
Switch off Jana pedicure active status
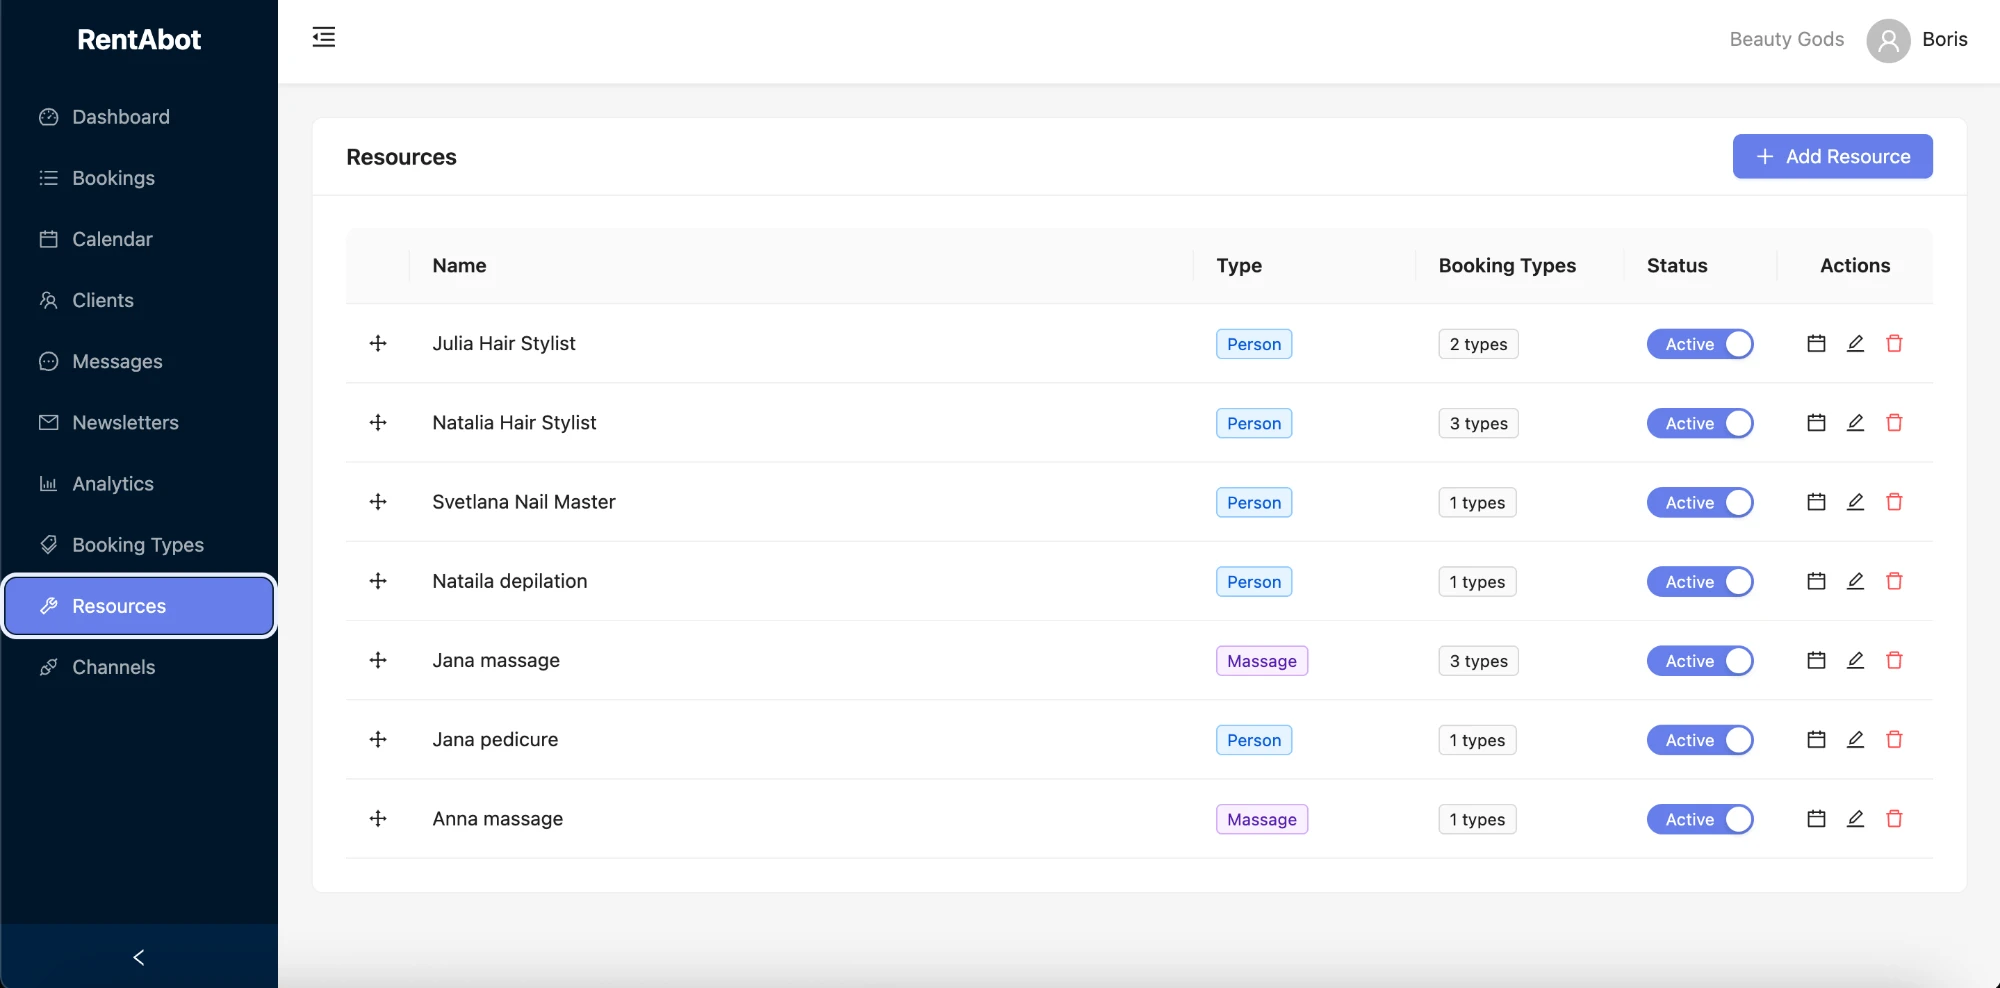pyautogui.click(x=1700, y=740)
